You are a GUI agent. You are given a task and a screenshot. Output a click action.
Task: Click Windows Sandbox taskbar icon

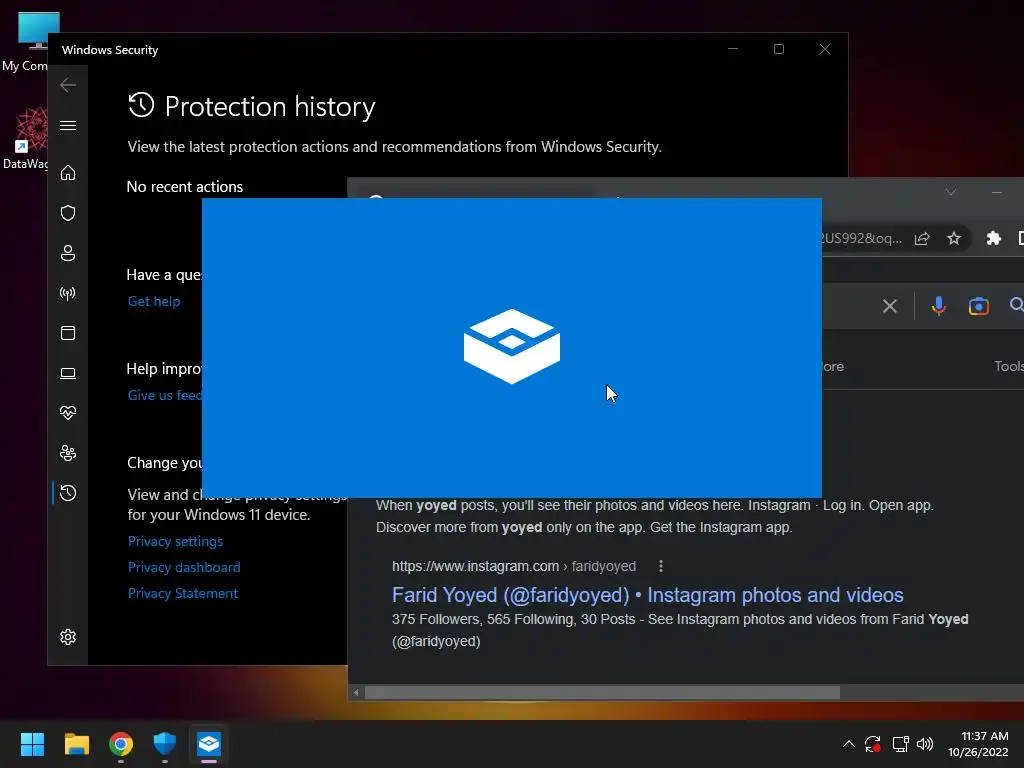[x=209, y=744]
